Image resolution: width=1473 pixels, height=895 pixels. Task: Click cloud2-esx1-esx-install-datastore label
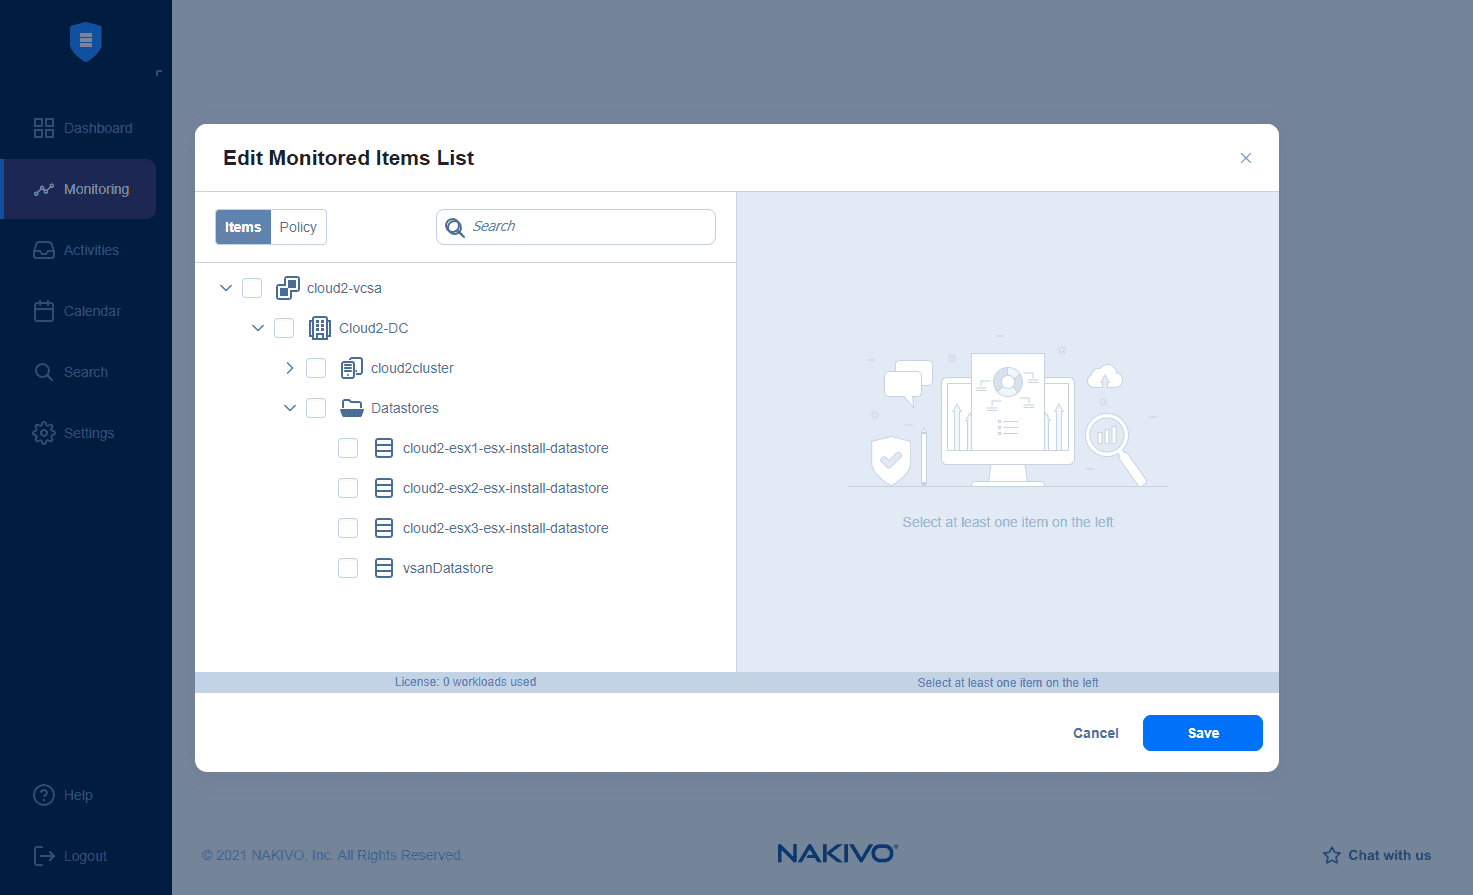(x=505, y=448)
